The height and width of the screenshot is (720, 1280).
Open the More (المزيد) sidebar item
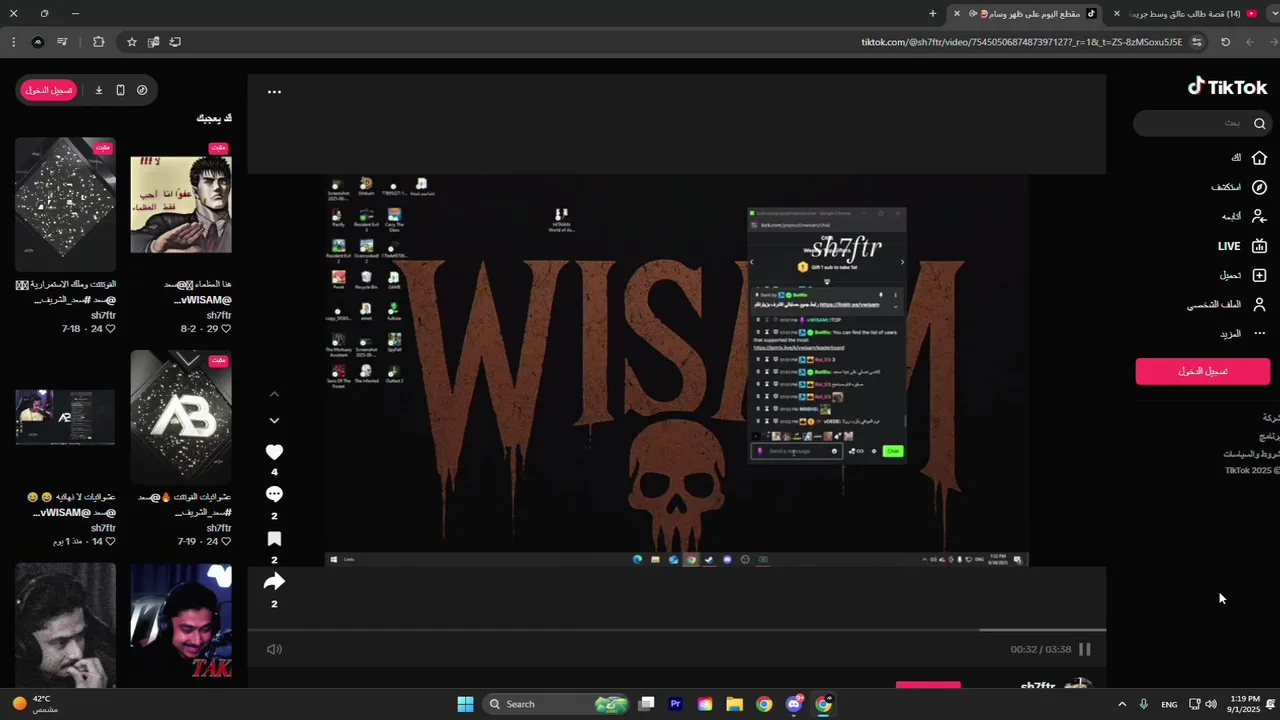click(1243, 333)
